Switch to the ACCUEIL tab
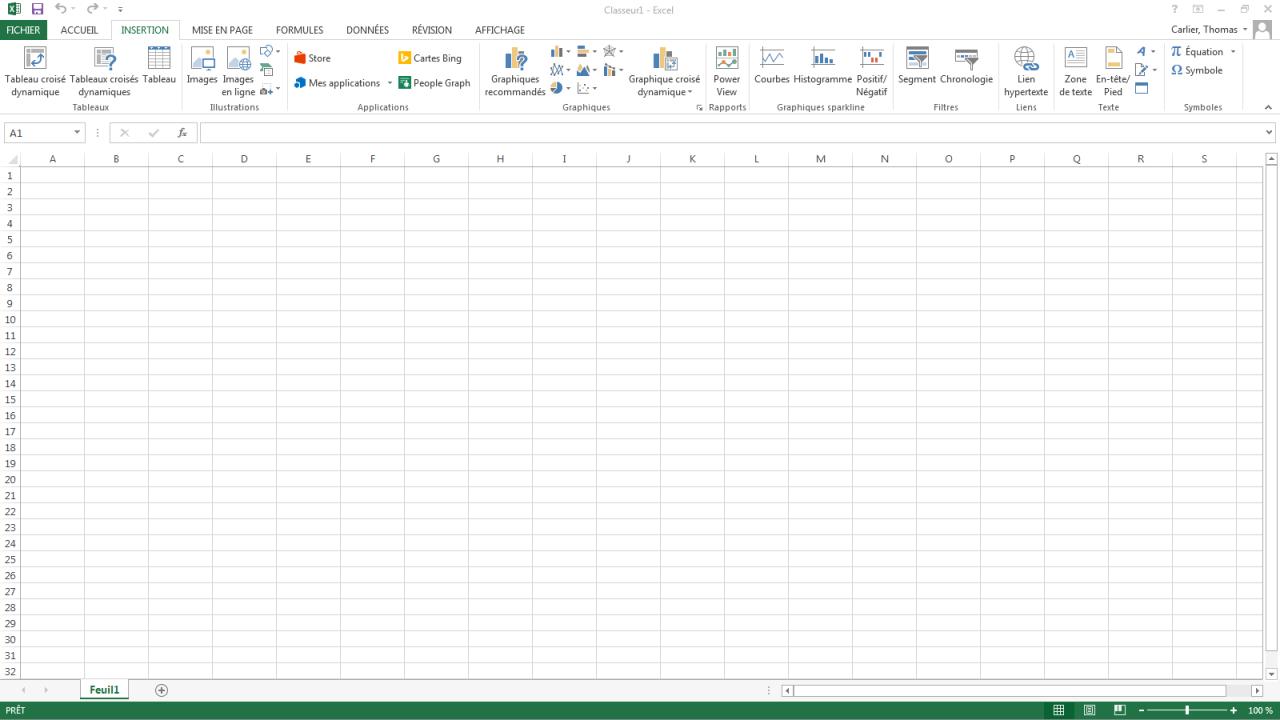This screenshot has width=1280, height=720. (79, 30)
